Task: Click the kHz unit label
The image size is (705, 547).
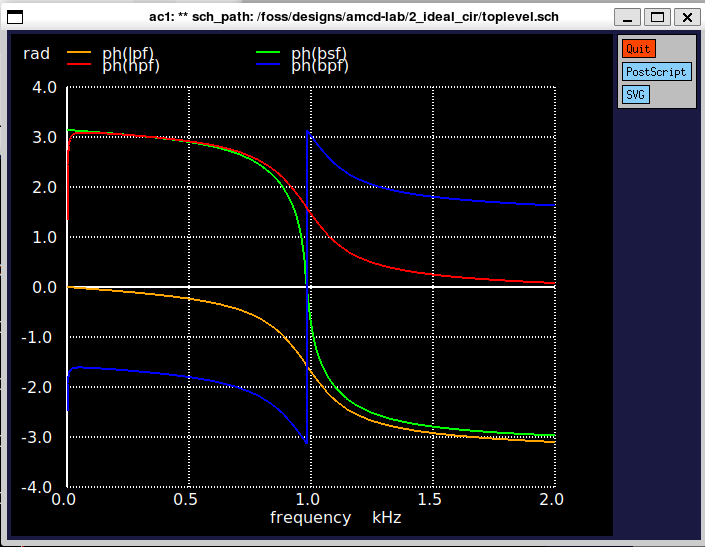Action: click(x=388, y=517)
